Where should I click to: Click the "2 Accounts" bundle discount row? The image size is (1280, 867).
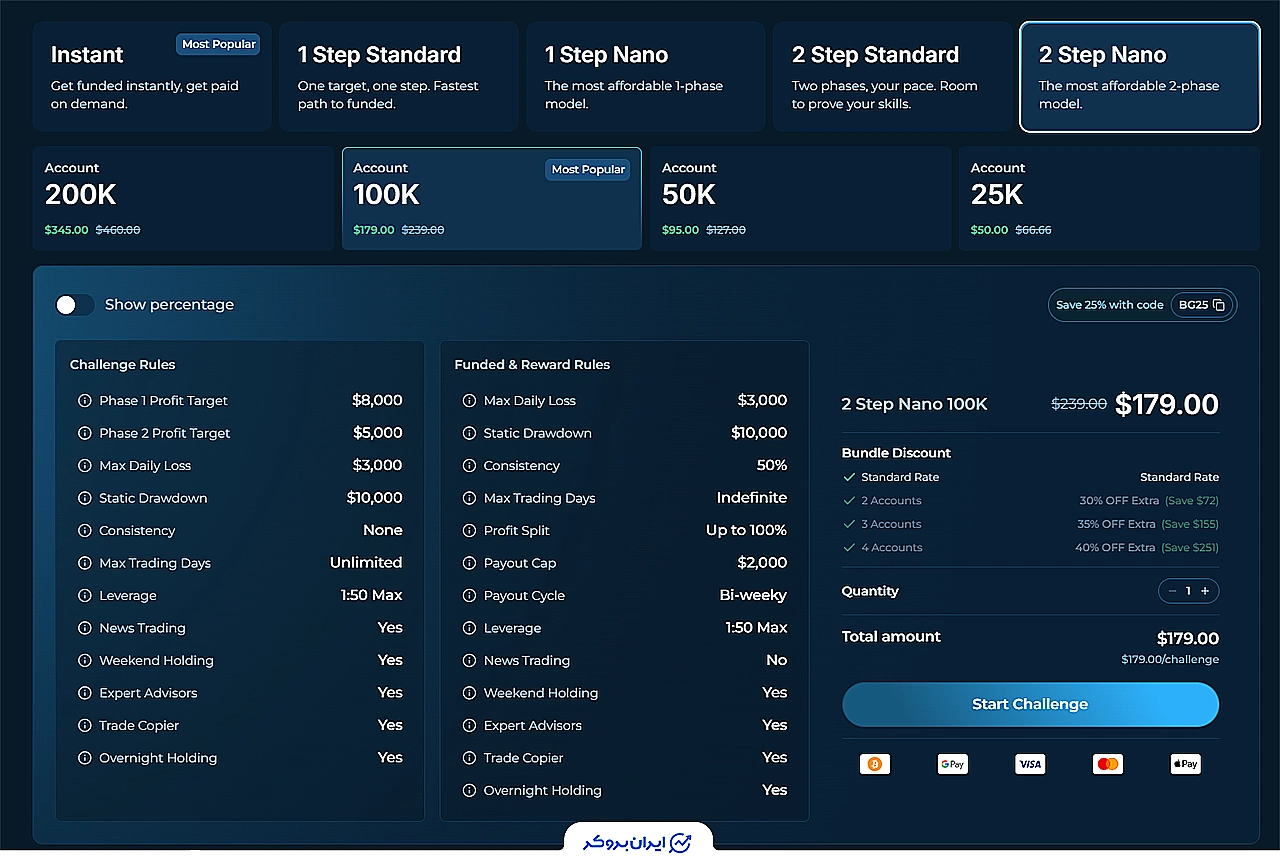coord(1030,501)
